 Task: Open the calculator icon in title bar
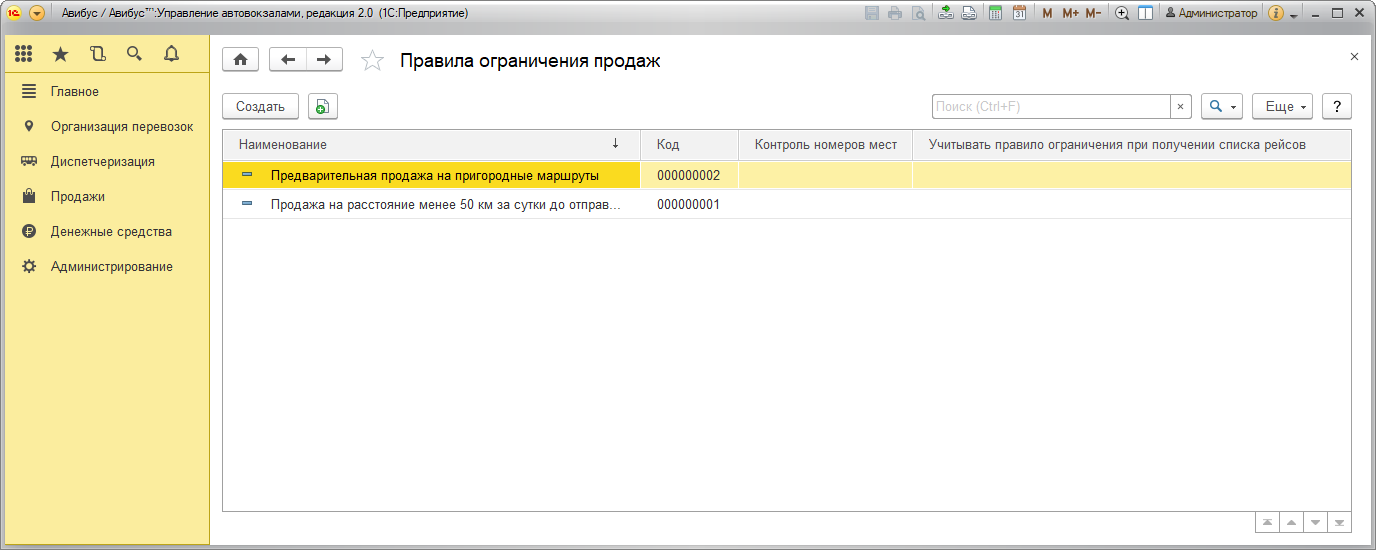pyautogui.click(x=995, y=13)
